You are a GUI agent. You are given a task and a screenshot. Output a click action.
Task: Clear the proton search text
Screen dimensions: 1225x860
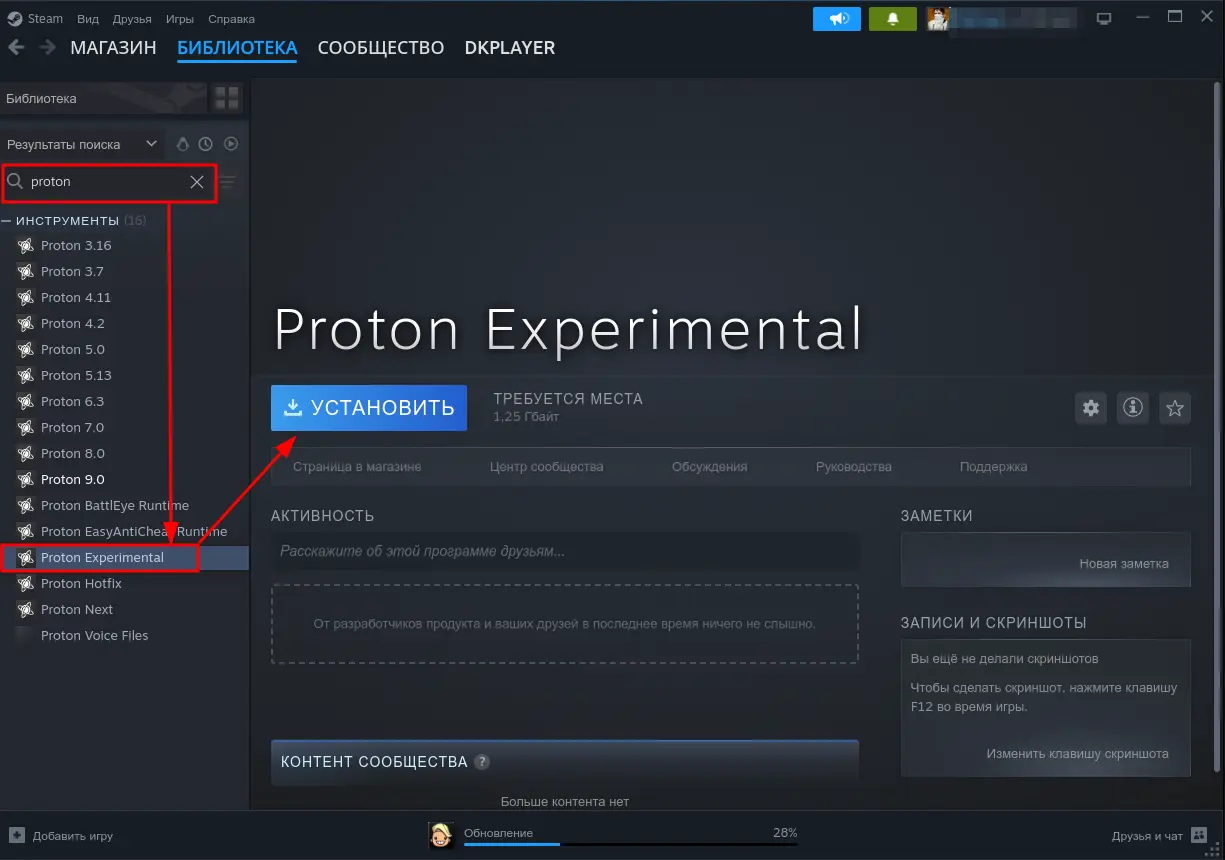[x=197, y=182]
